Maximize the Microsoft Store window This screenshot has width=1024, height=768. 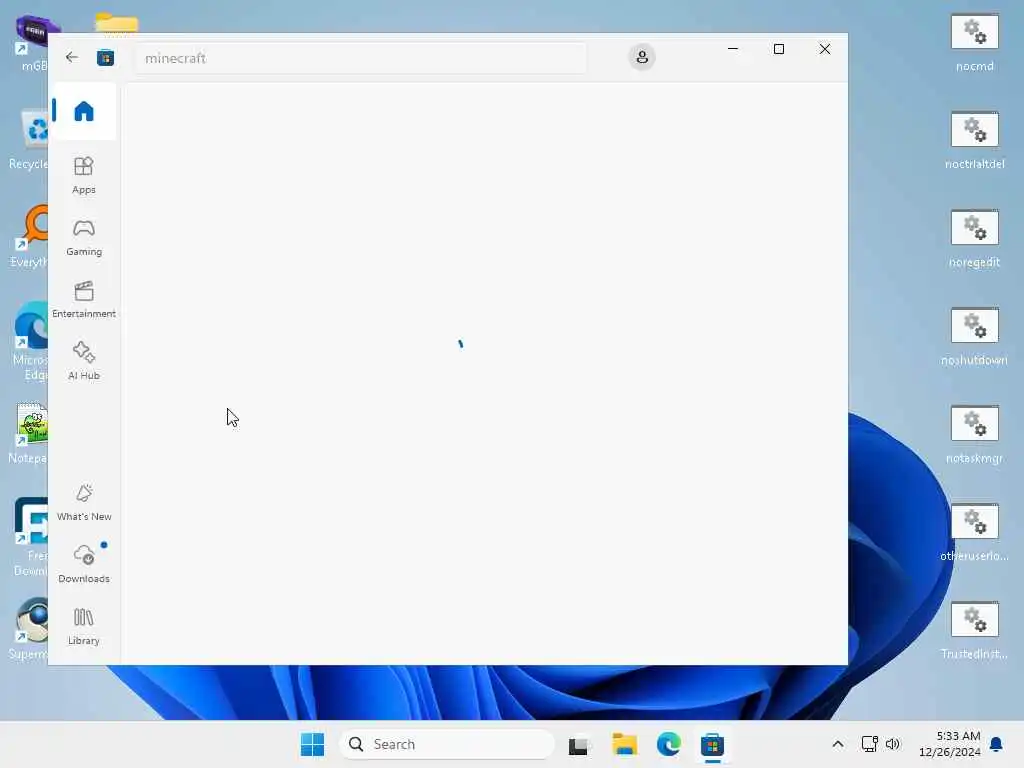click(778, 49)
